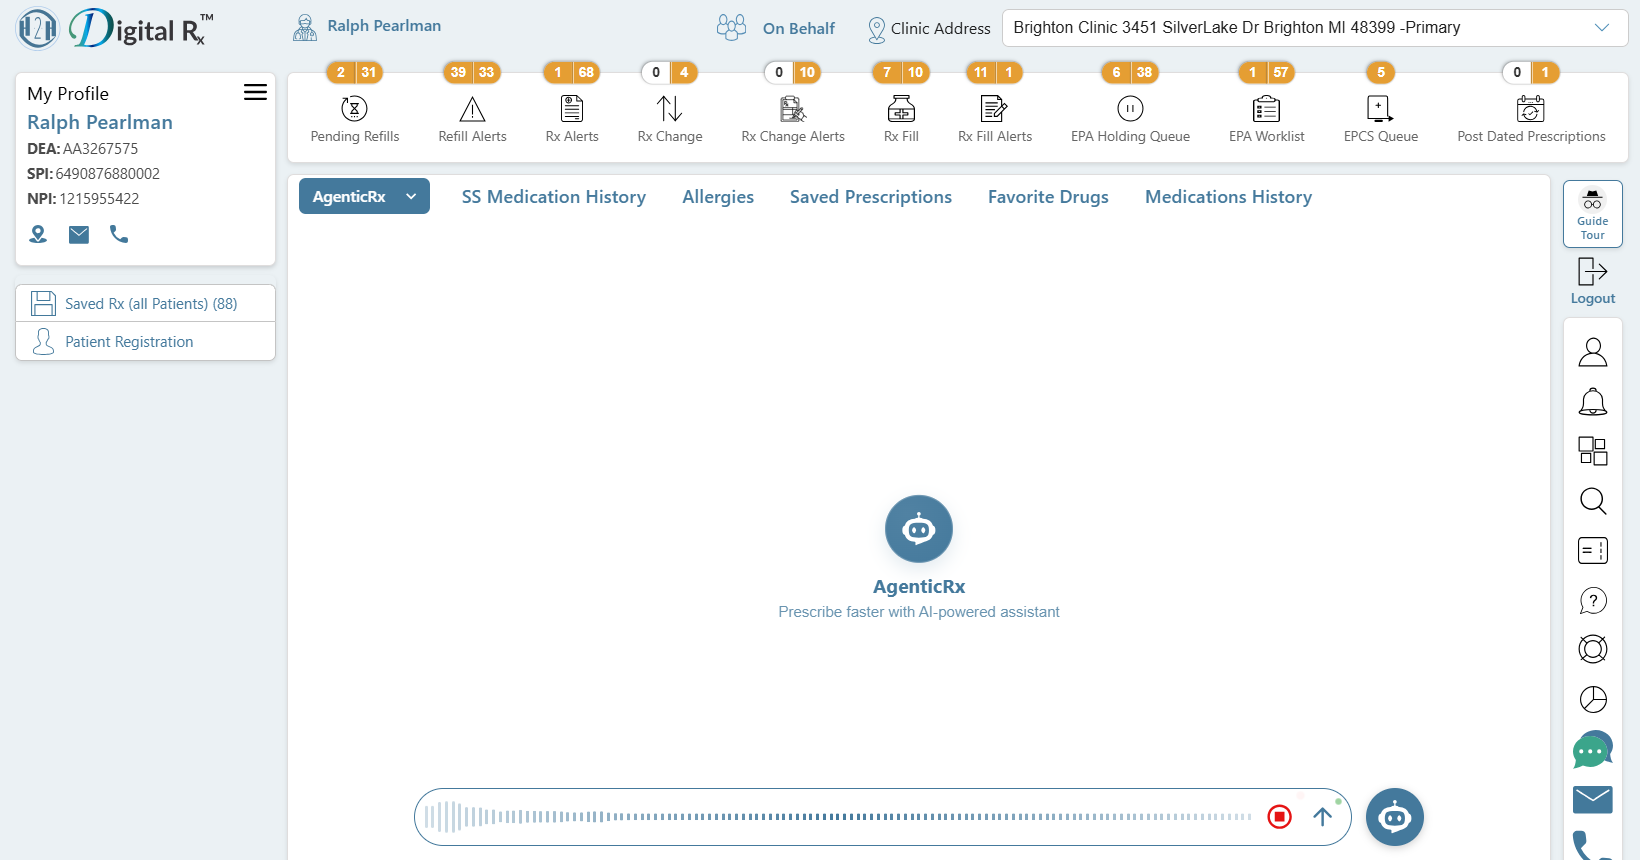Open Saved Rx (all Patients) list
The image size is (1640, 860).
pos(146,303)
